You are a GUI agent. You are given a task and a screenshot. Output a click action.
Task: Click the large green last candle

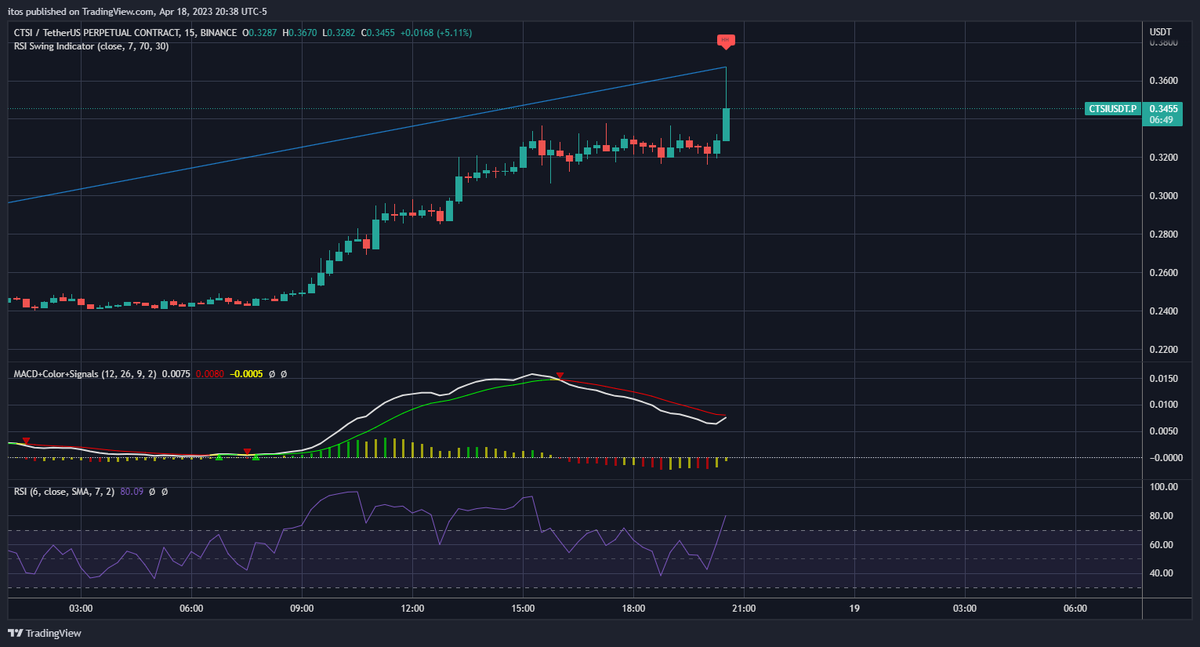726,124
